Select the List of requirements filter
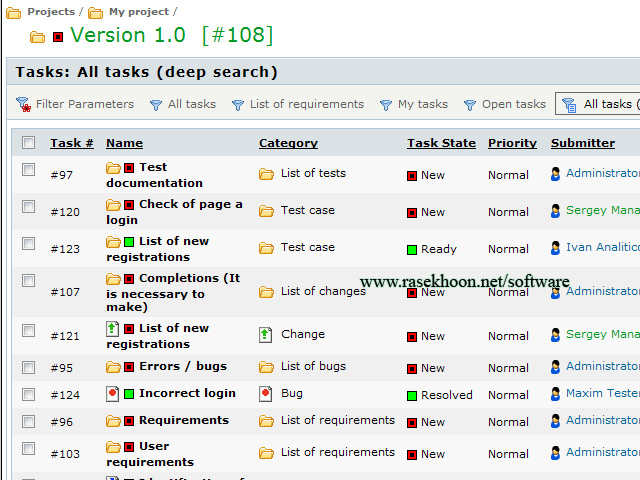Viewport: 640px width, 480px height. pos(307,104)
